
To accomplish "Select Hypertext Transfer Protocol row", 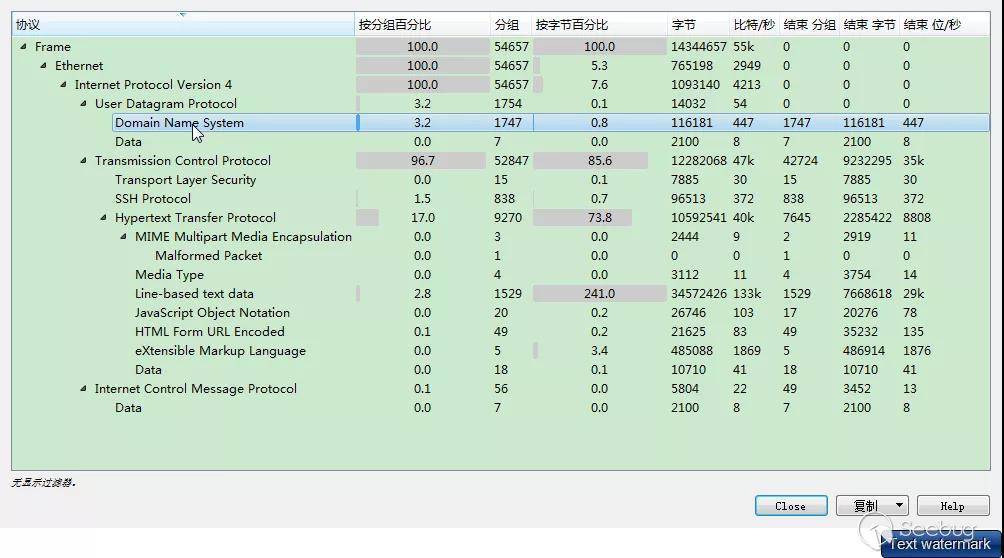I will point(501,218).
